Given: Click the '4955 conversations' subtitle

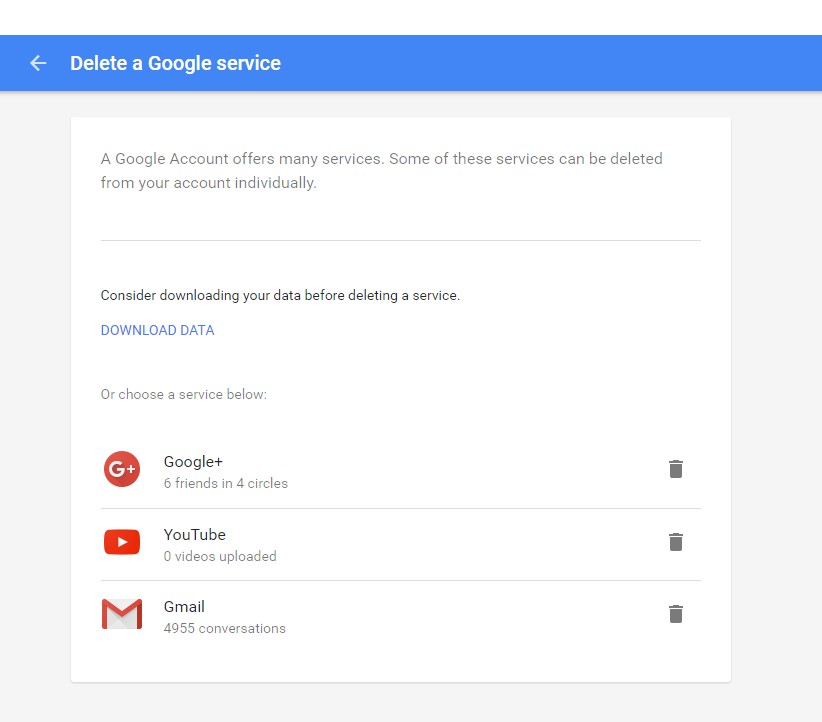Looking at the screenshot, I should click(224, 629).
